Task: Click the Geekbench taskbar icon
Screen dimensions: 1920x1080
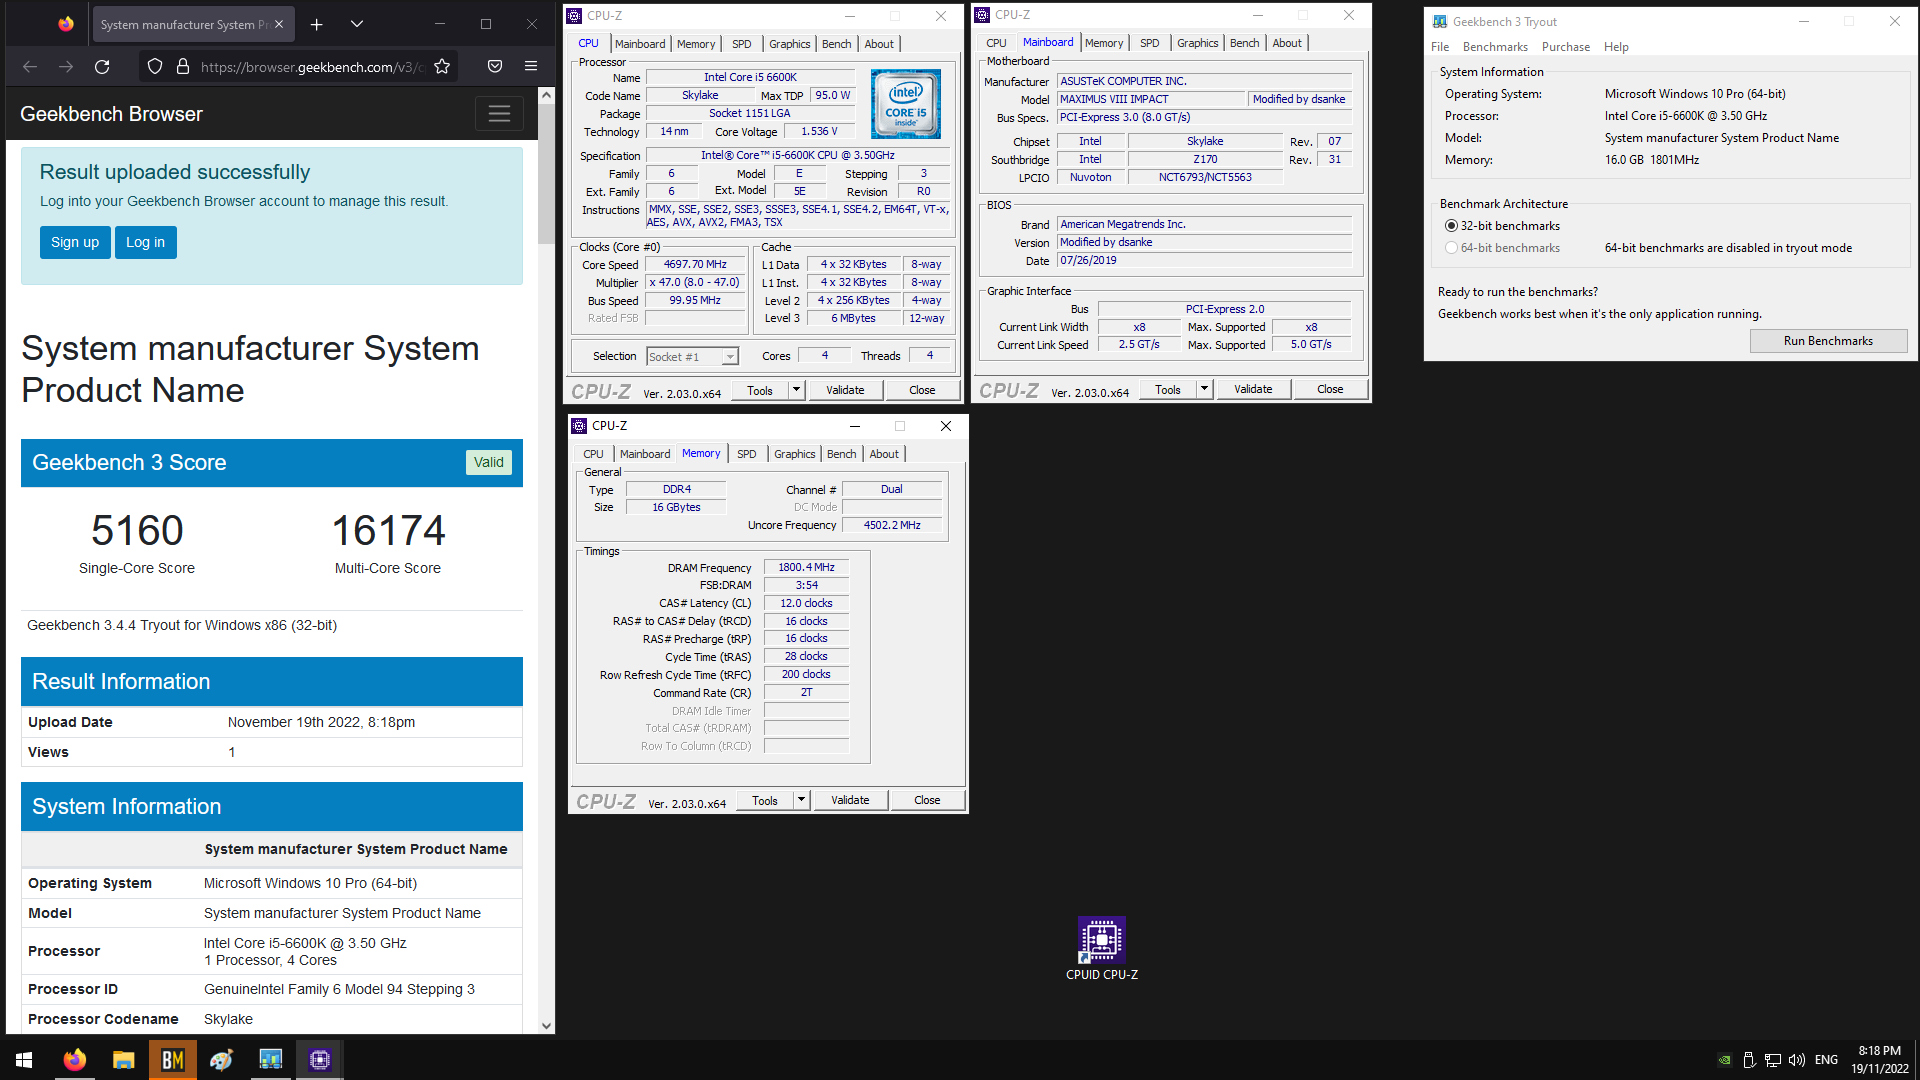Action: click(271, 1060)
